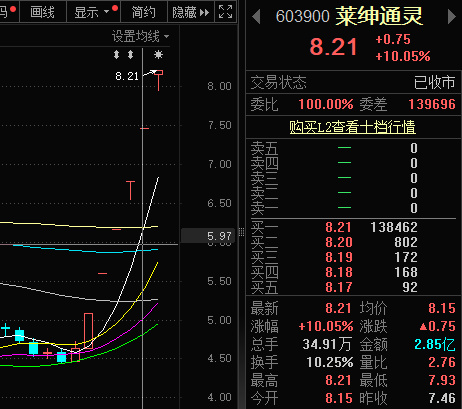Open the 显示 dropdown menu
Screen dimensions: 462x409
93,12
